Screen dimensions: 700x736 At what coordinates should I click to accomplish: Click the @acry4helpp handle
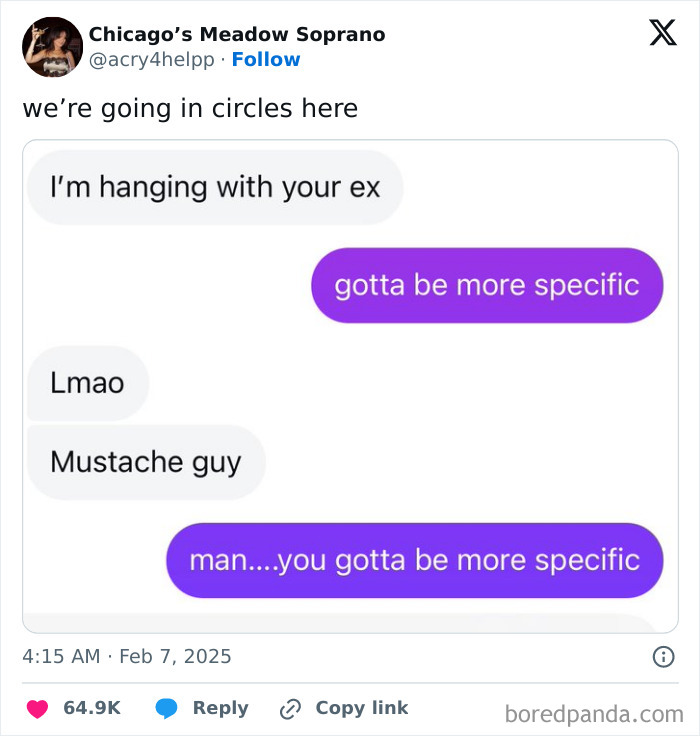point(152,60)
